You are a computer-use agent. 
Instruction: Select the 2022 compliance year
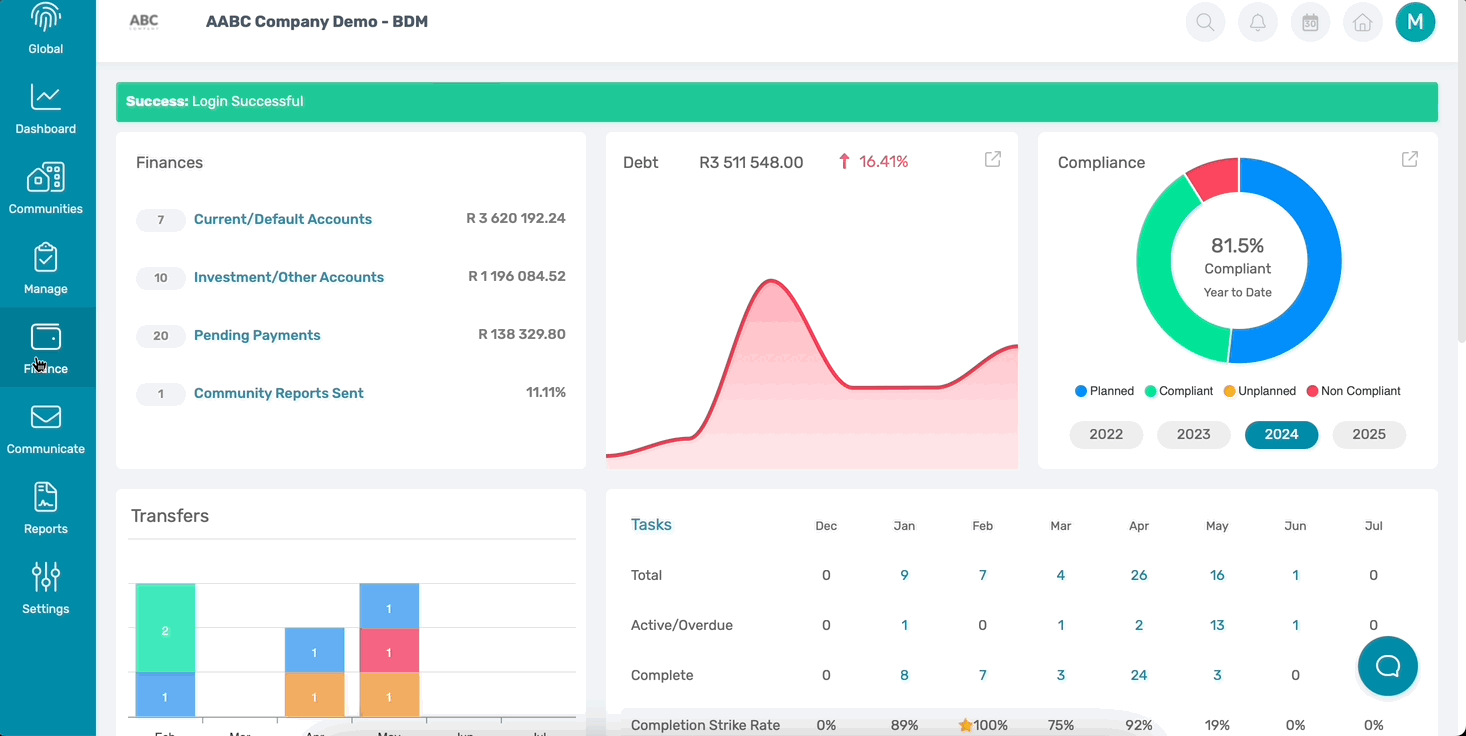(x=1106, y=434)
